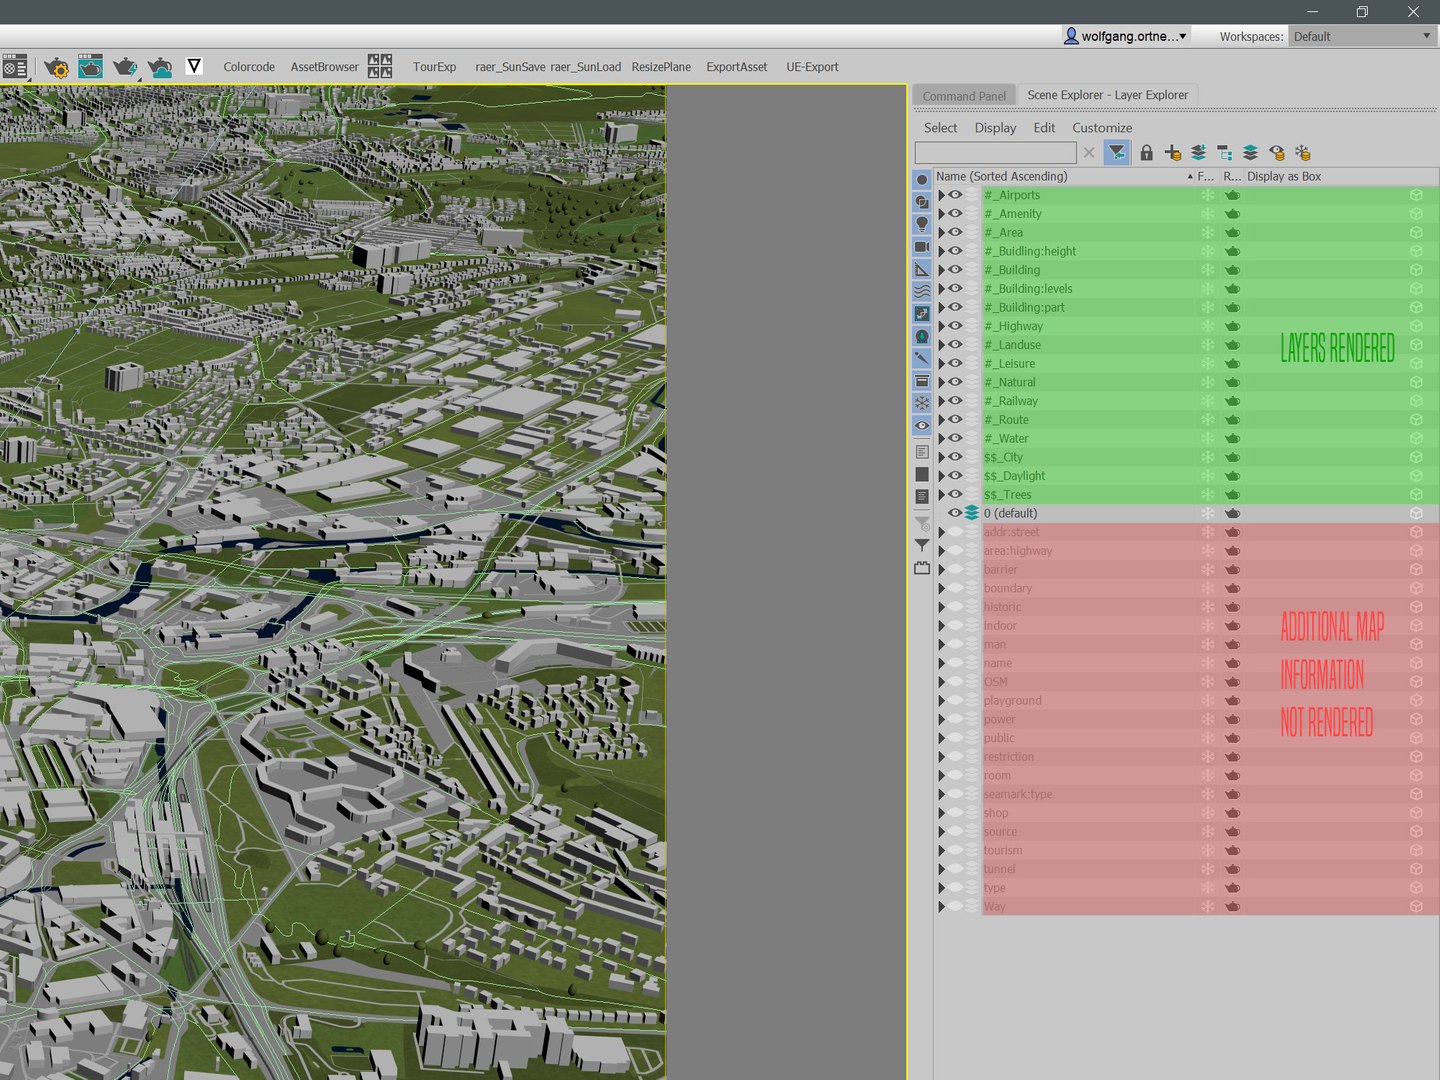The height and width of the screenshot is (1080, 1440).
Task: Toggle display shapes filter icon
Action: 922,202
